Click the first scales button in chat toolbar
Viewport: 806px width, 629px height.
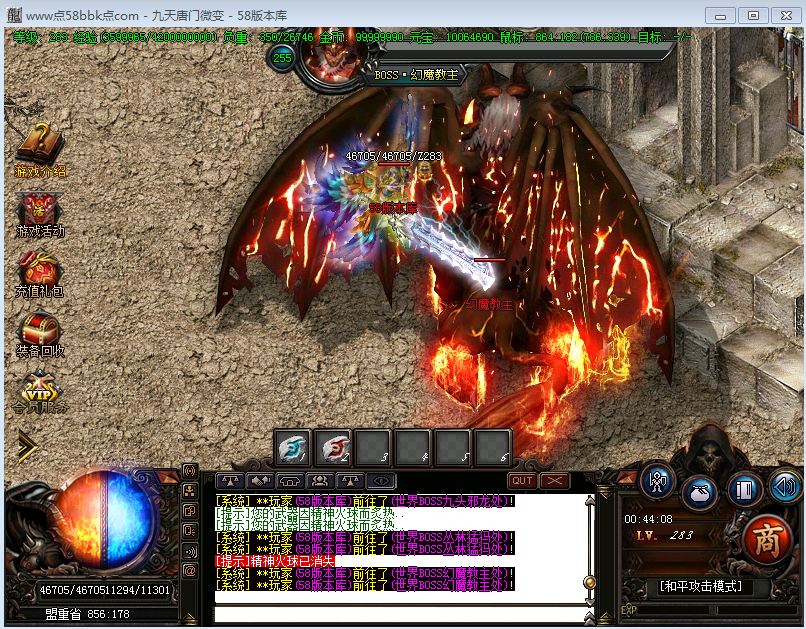pos(230,481)
